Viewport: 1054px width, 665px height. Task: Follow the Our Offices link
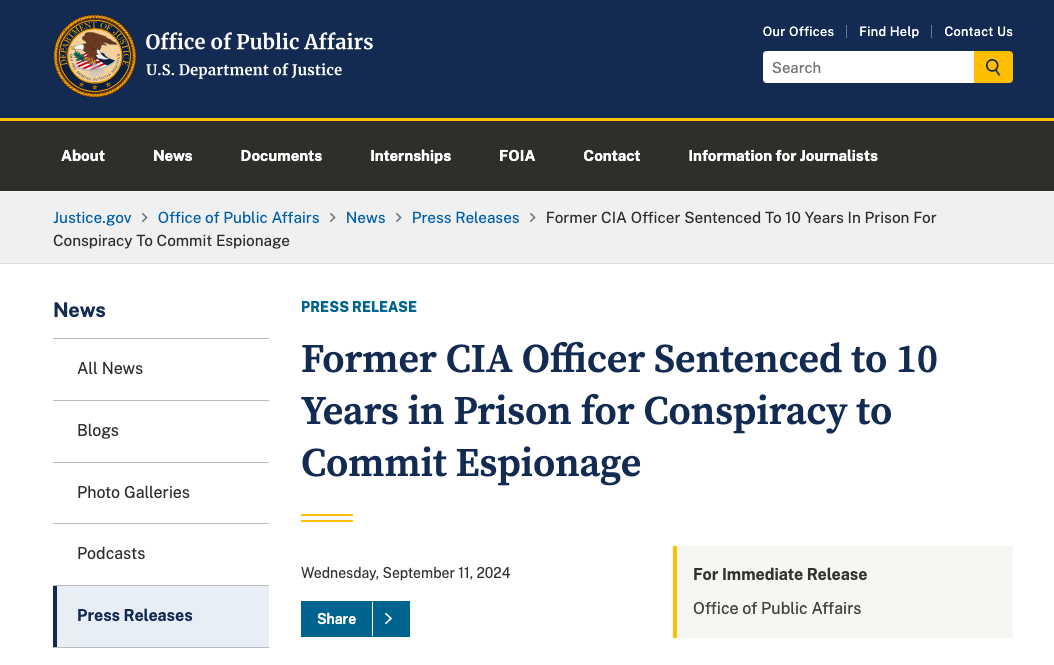click(x=798, y=31)
